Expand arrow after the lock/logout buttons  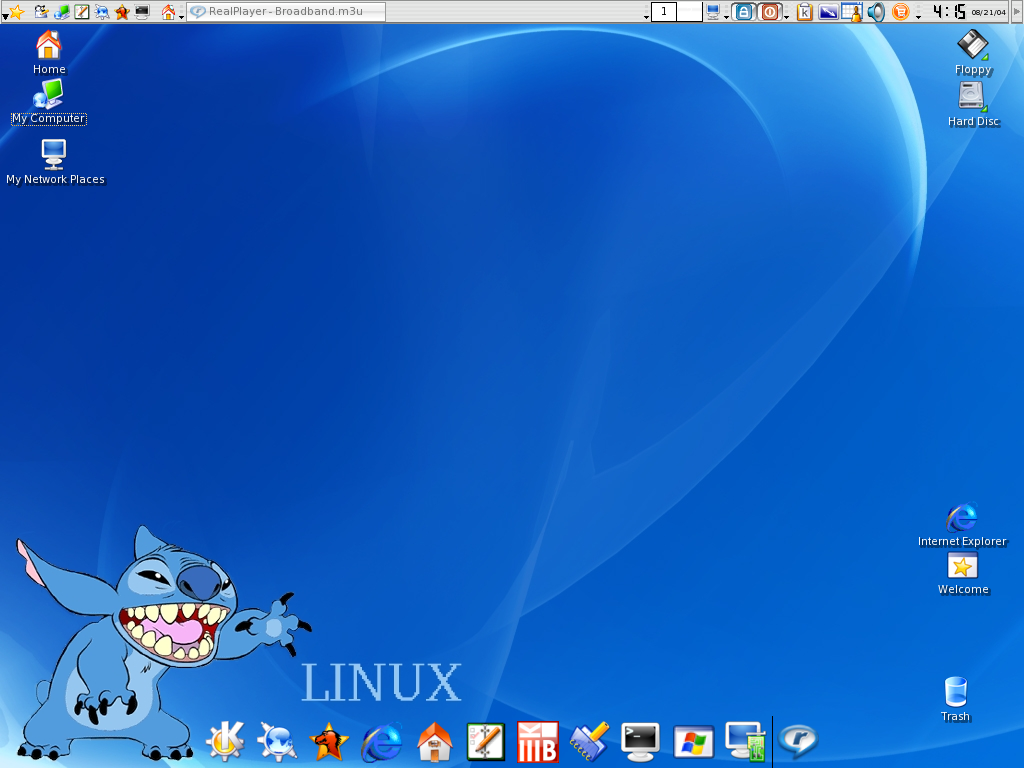(x=786, y=16)
